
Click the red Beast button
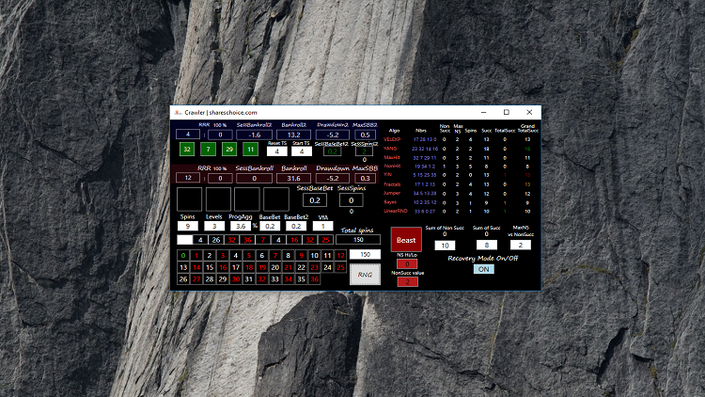click(406, 240)
